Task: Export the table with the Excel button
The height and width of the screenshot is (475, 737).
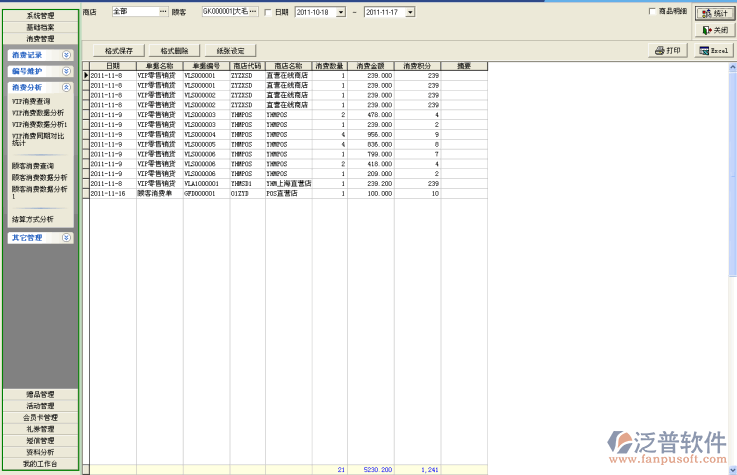Action: [x=715, y=50]
